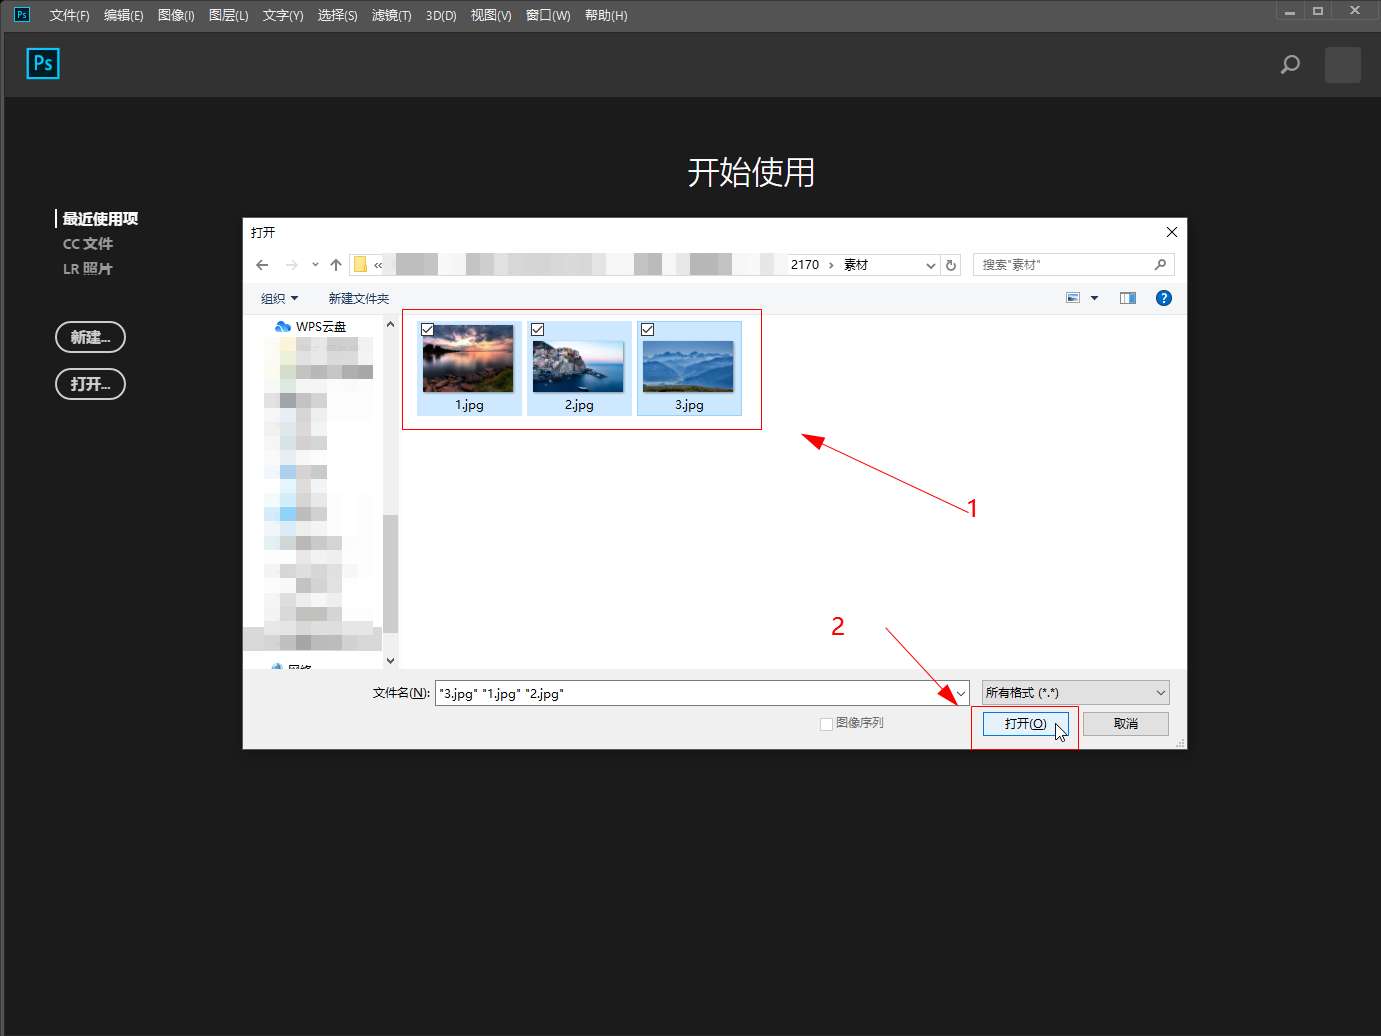The height and width of the screenshot is (1036, 1381).
Task: Click the 素材 folder in address path
Action: point(856,265)
